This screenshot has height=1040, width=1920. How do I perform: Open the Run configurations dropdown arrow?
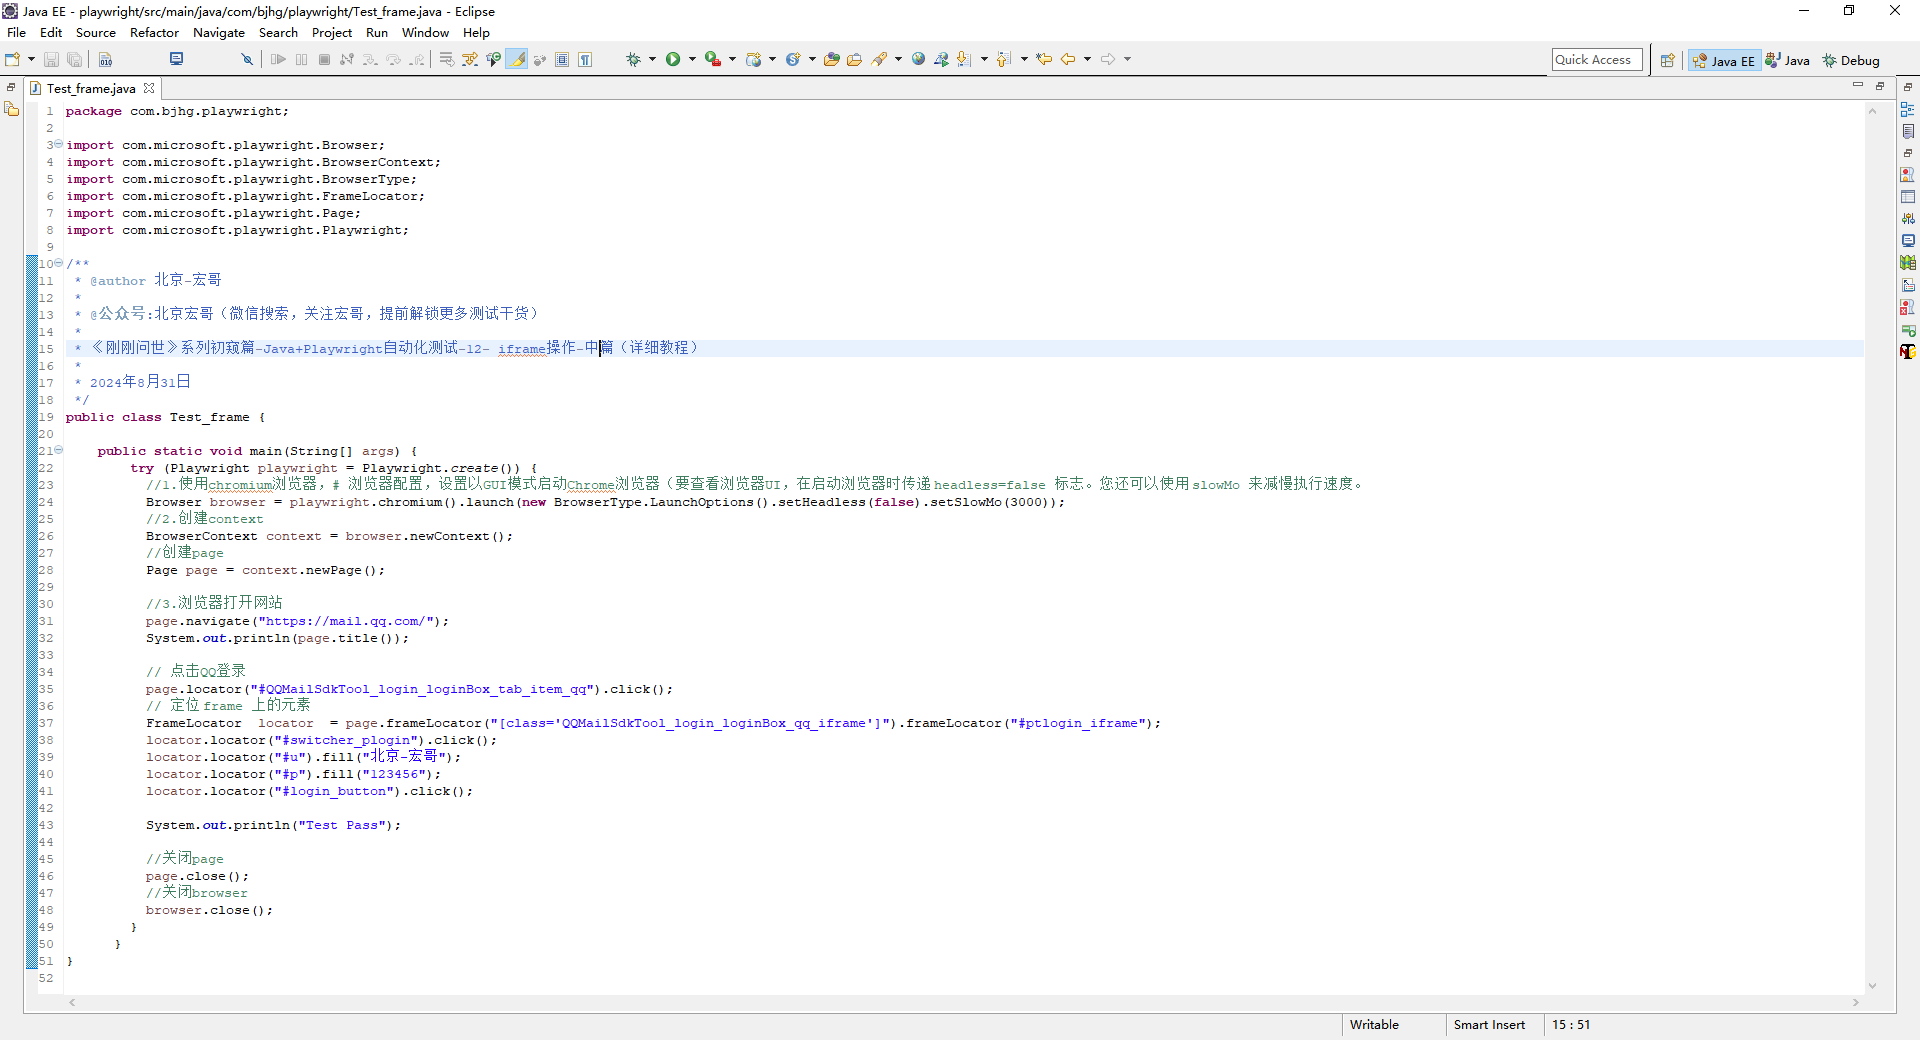click(x=692, y=60)
